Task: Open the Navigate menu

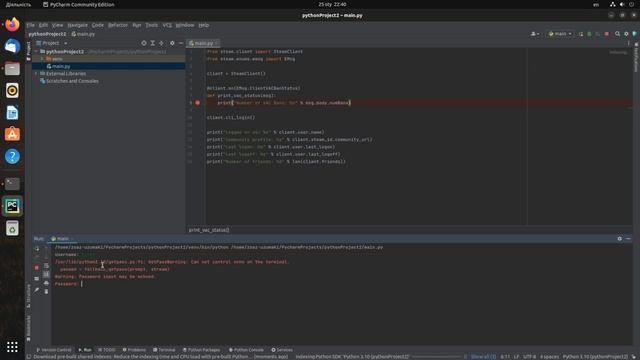Action: coord(77,25)
